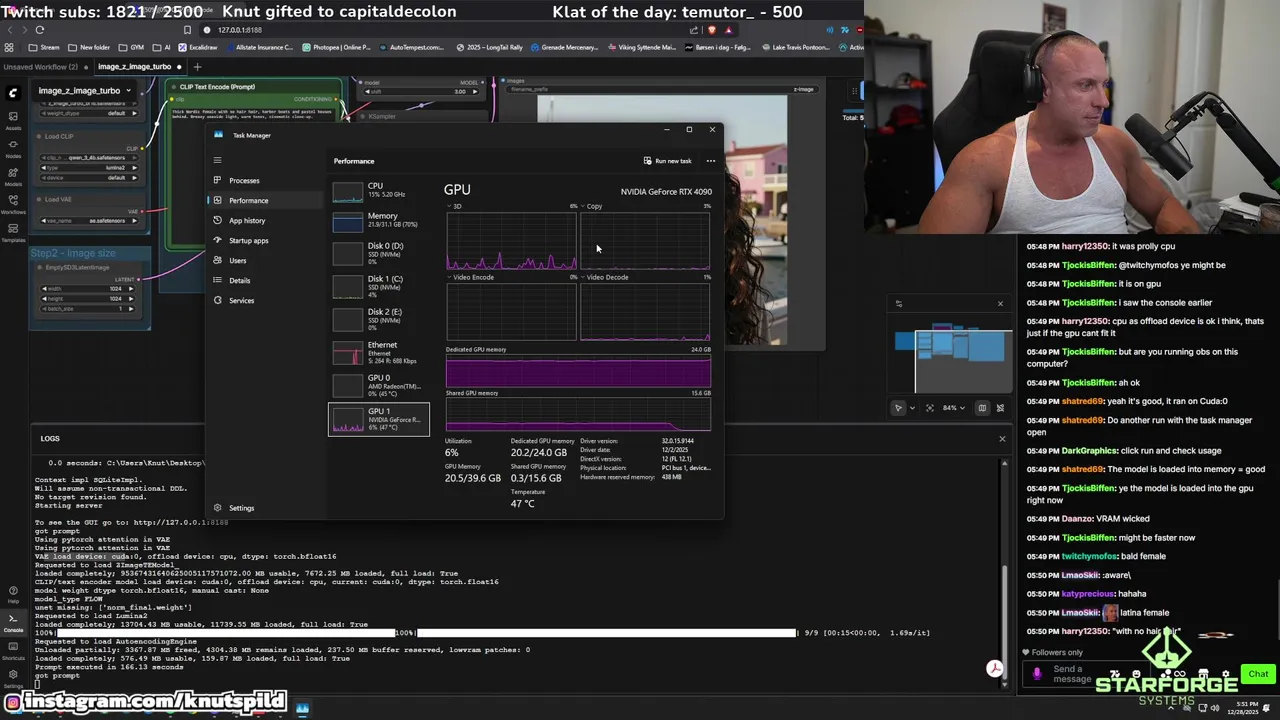Decrease height value on EmptySD3LatentImage node
The image size is (1280, 720).
click(44, 298)
